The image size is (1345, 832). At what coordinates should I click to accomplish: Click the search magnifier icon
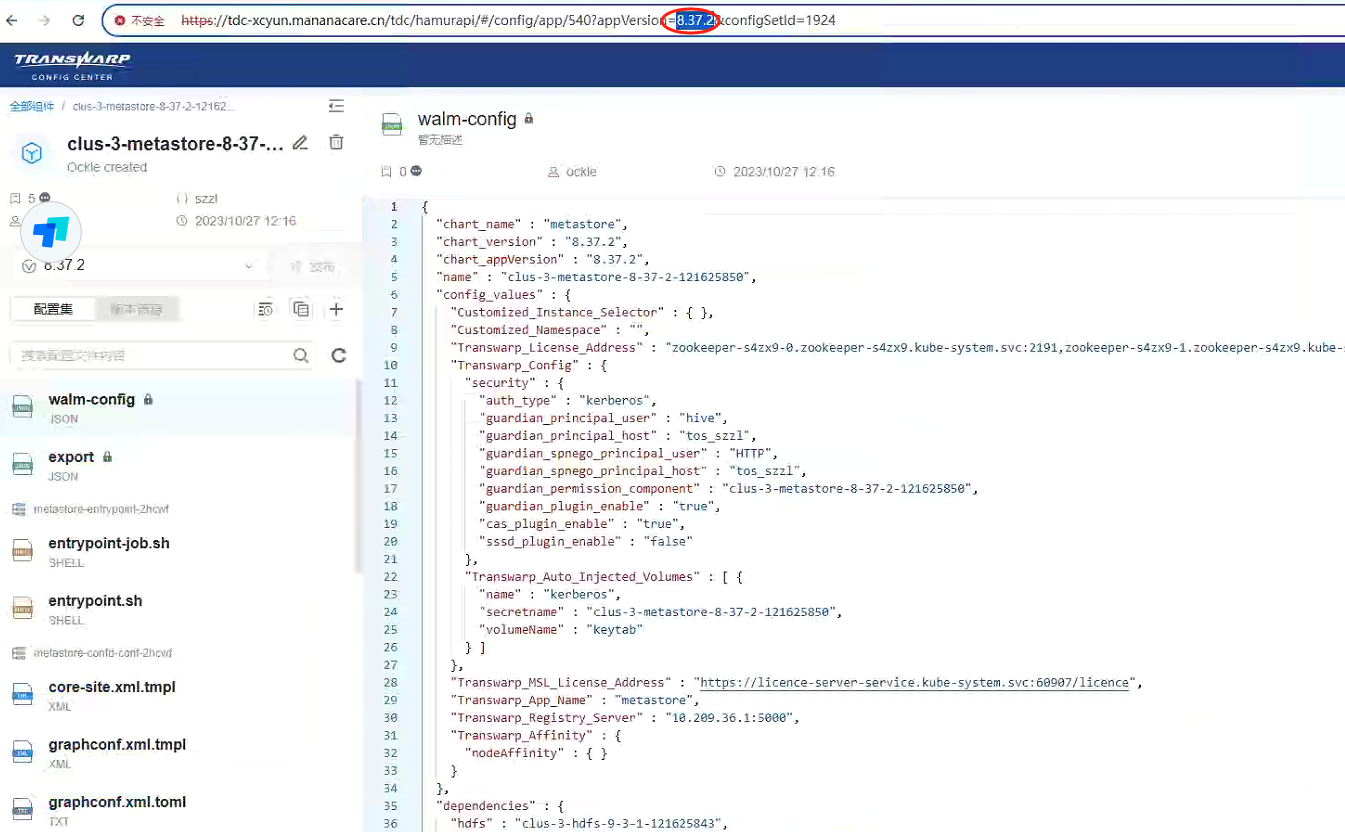pyautogui.click(x=301, y=355)
